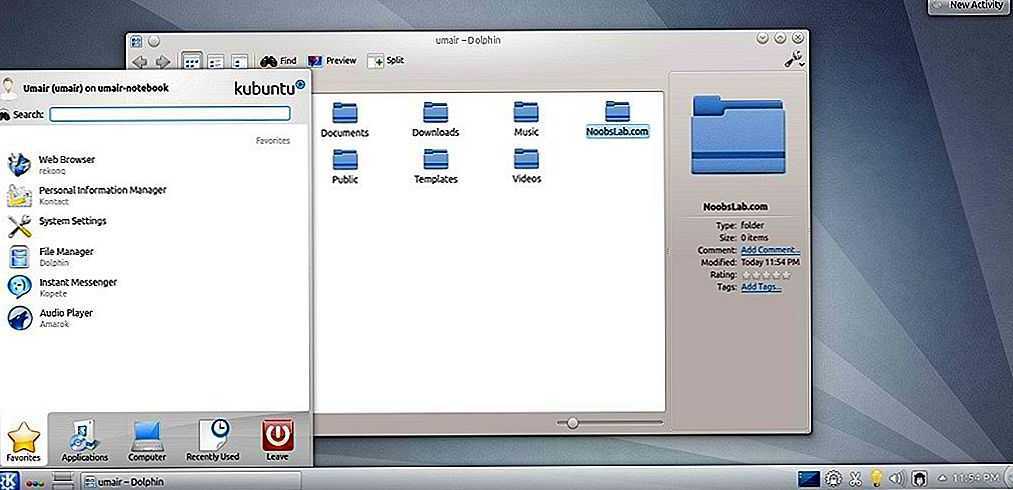Click the yellow lightbulb tray icon

(x=876, y=479)
